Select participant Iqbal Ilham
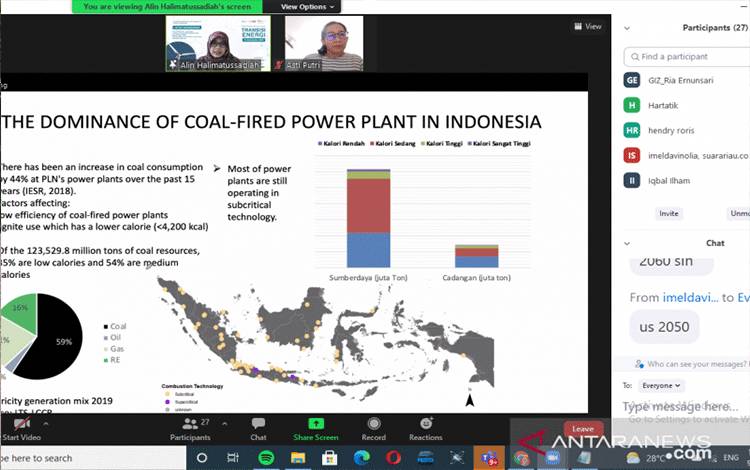 (669, 181)
